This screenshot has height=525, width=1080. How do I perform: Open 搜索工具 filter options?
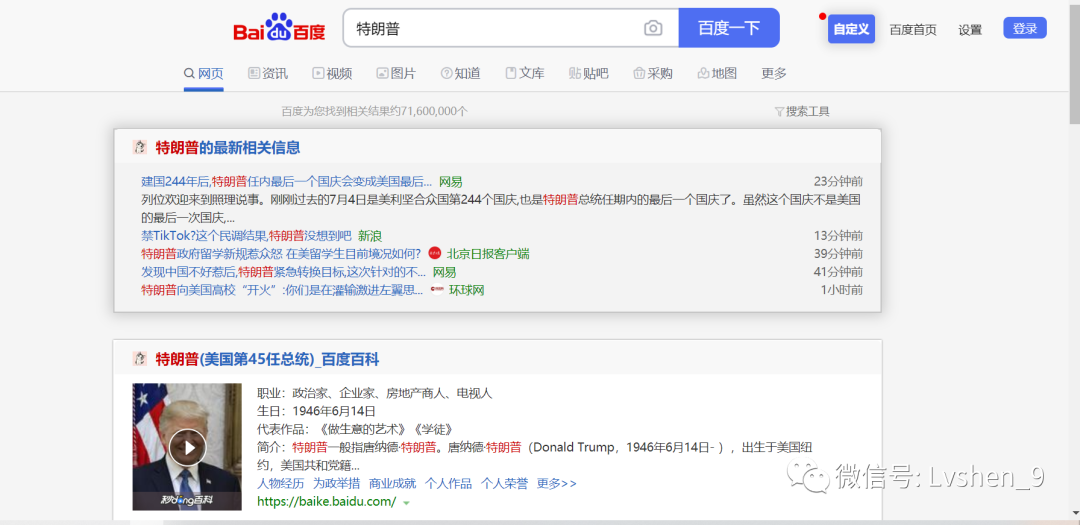pyautogui.click(x=802, y=112)
